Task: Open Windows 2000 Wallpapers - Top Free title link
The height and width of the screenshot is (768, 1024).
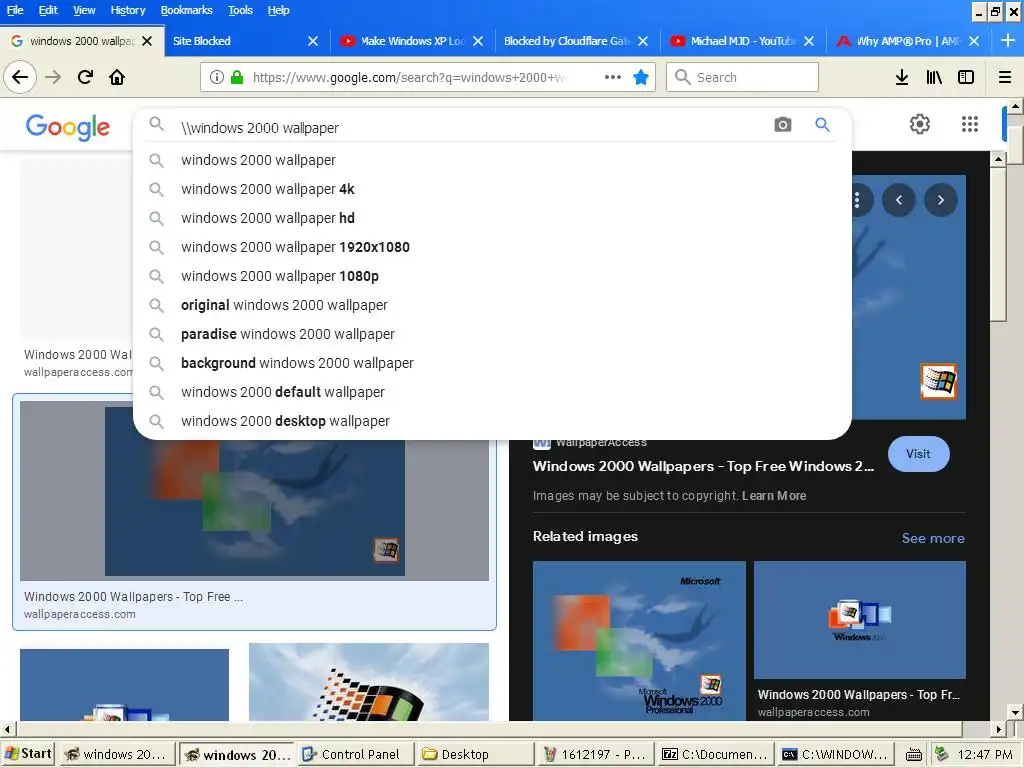Action: (x=703, y=466)
